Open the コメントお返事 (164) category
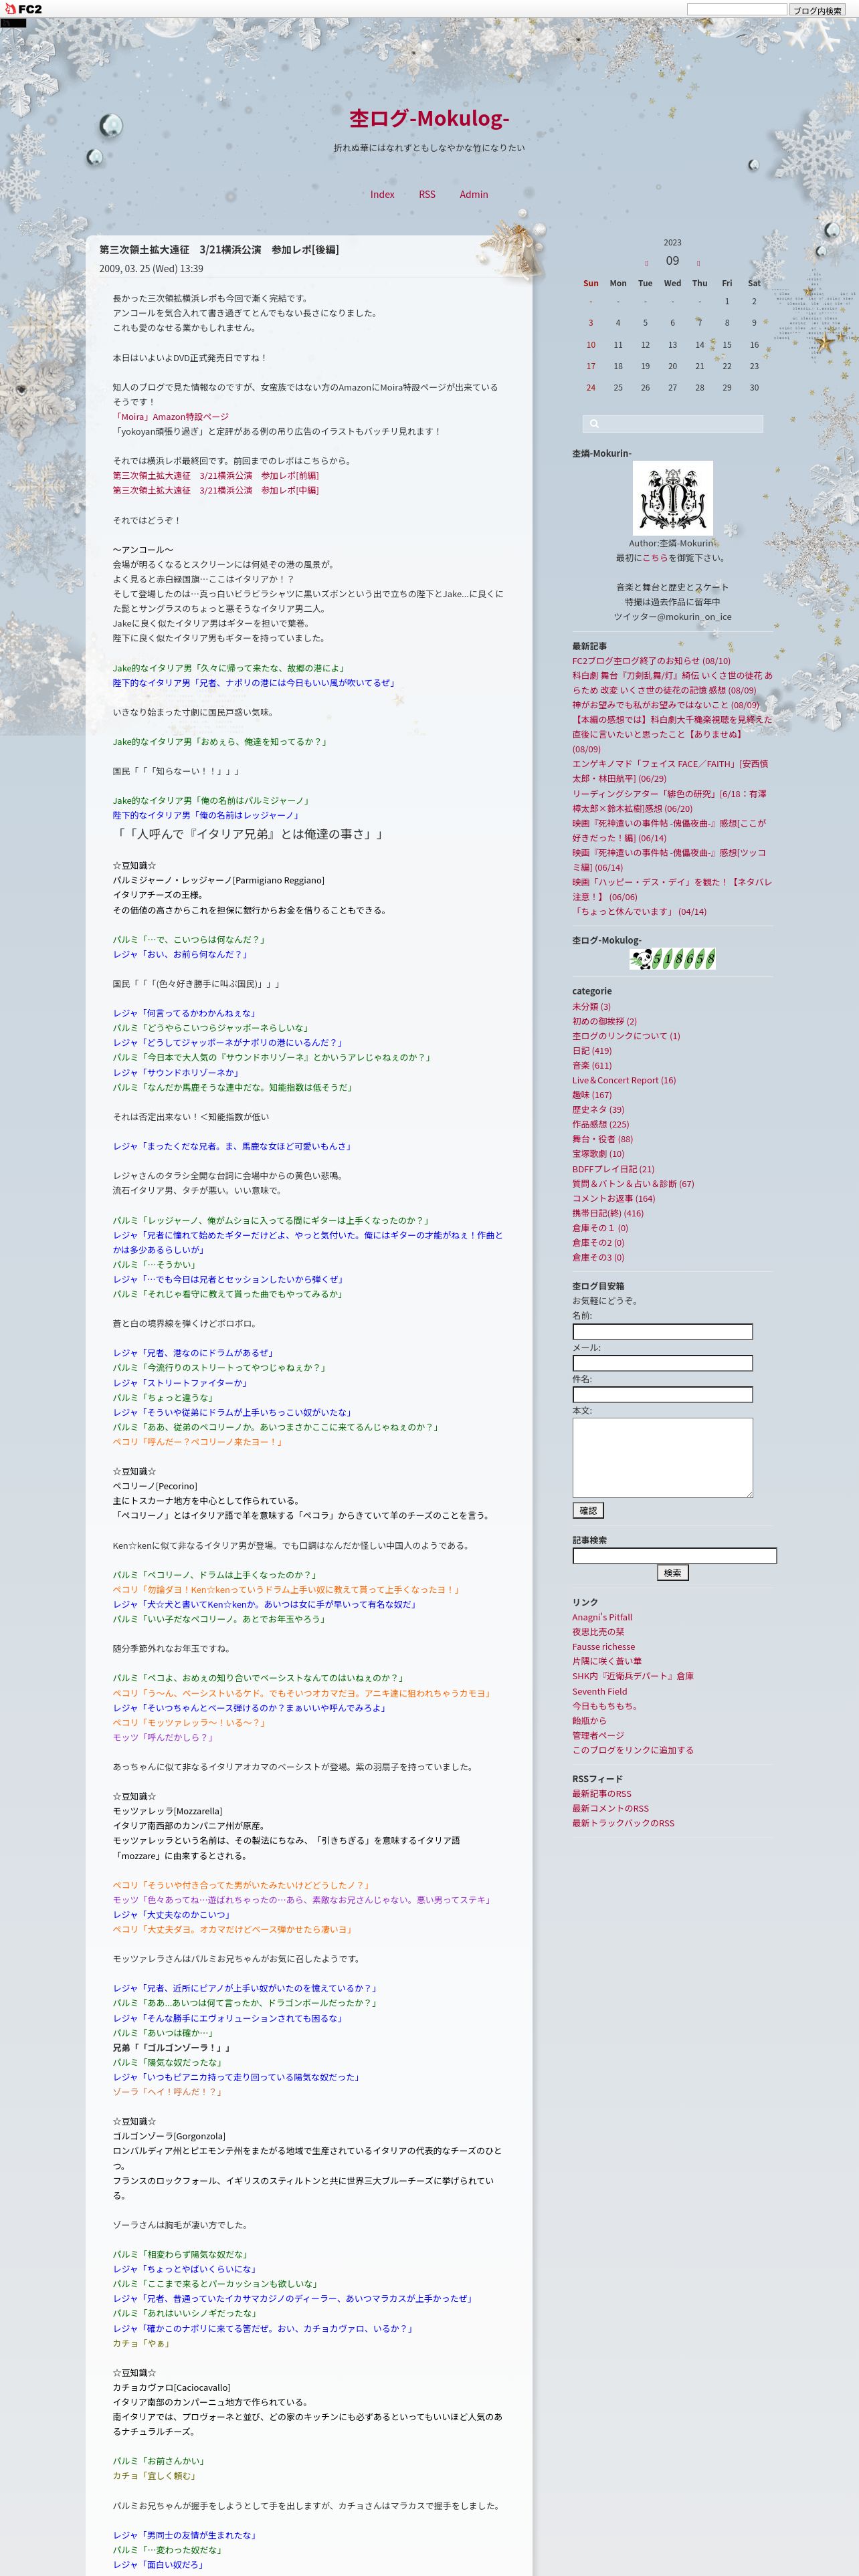The height and width of the screenshot is (2576, 859). pos(613,1198)
